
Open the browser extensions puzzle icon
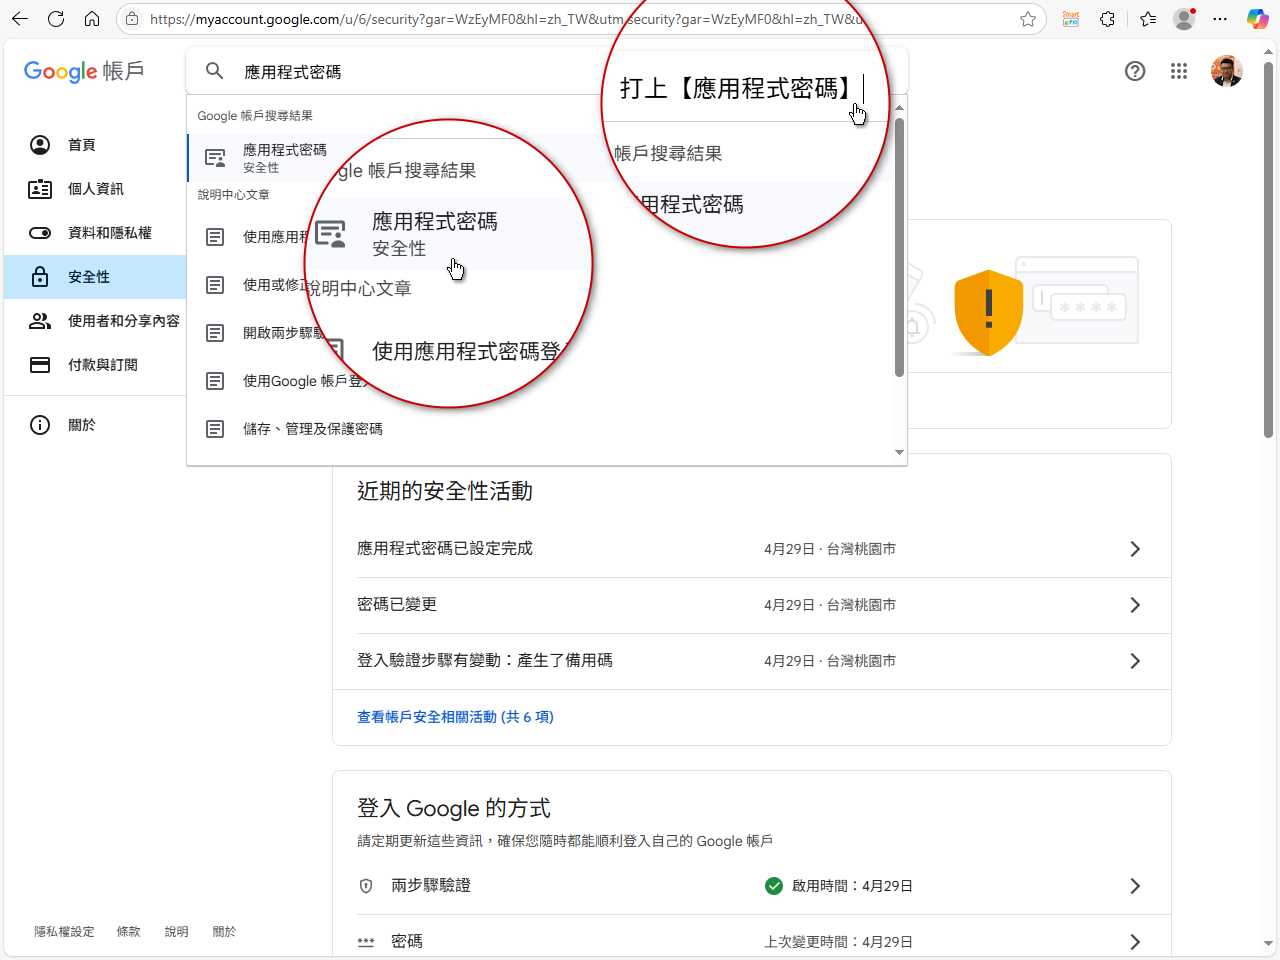coord(1107,19)
